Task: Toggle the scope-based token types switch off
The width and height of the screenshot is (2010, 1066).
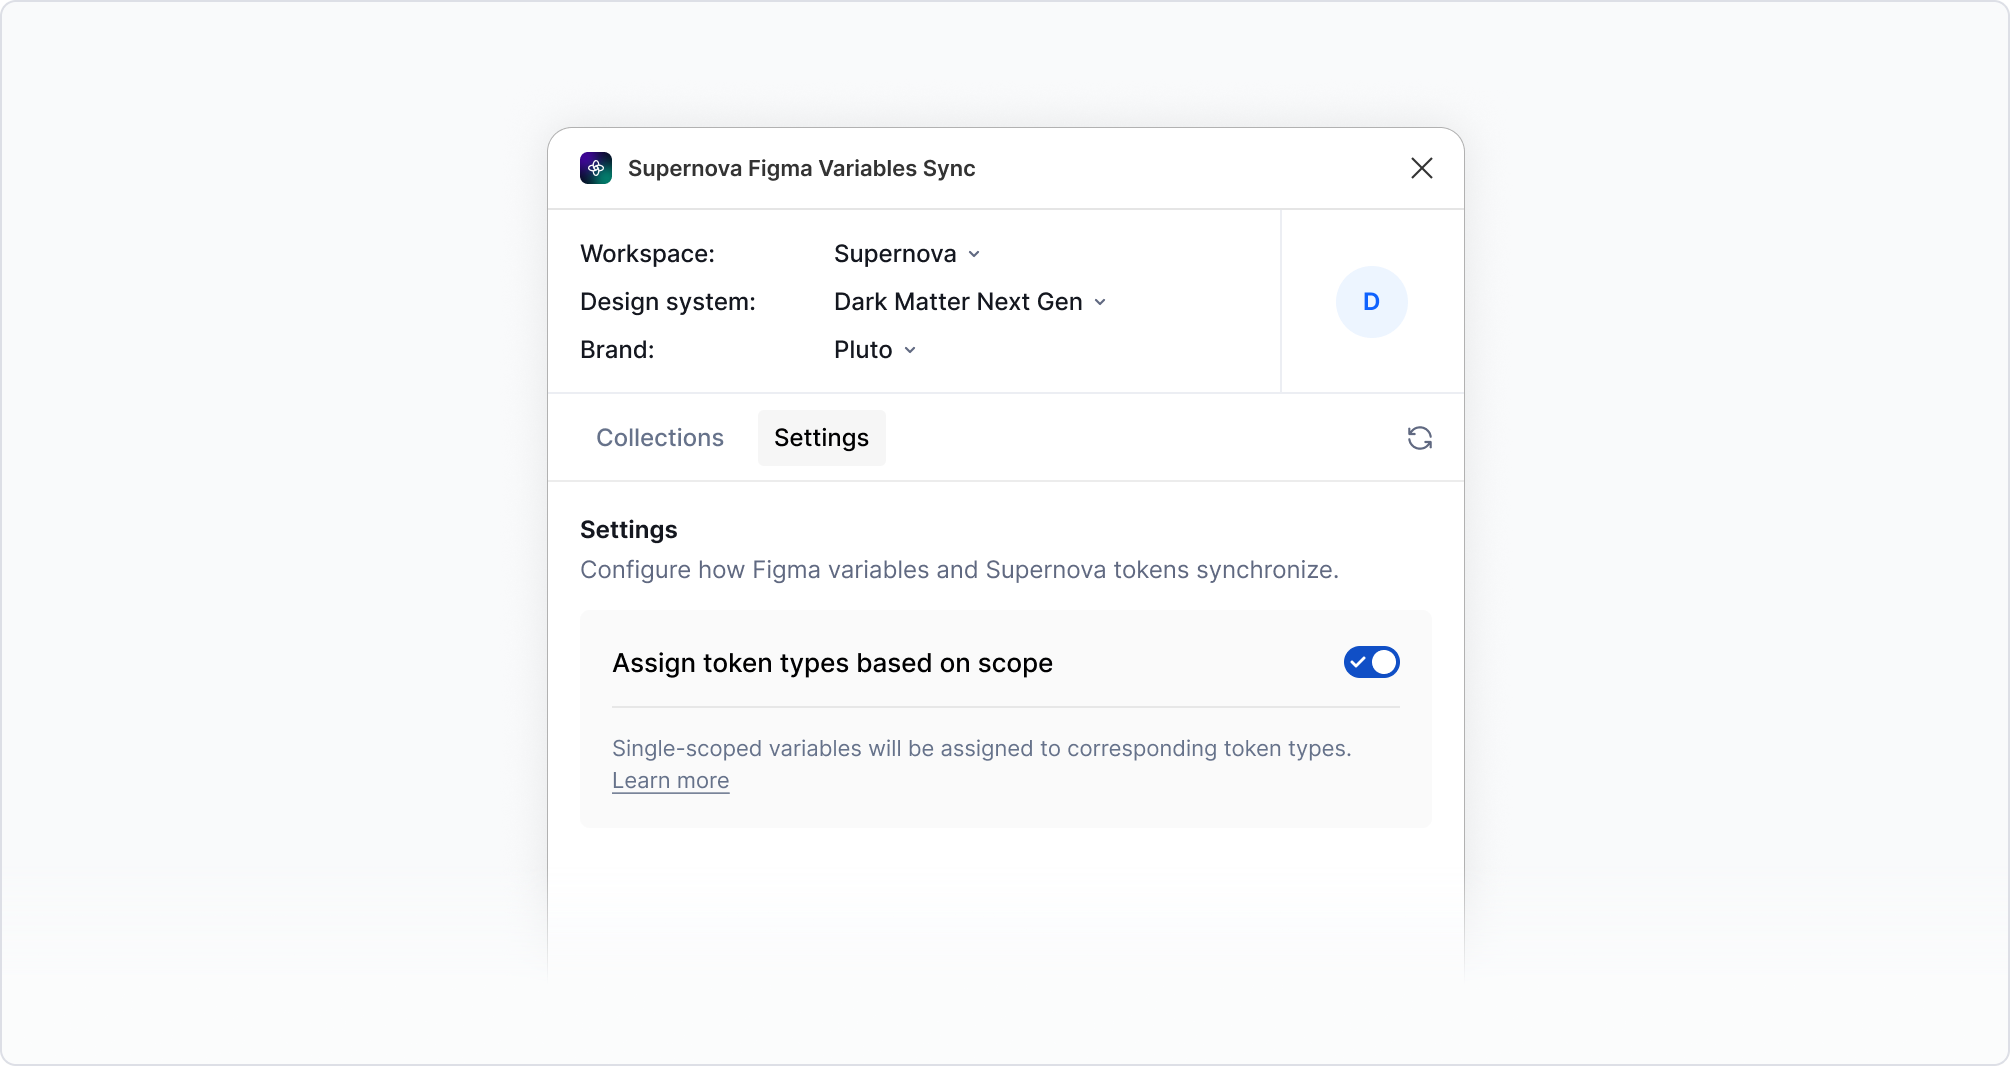Action: (1372, 662)
